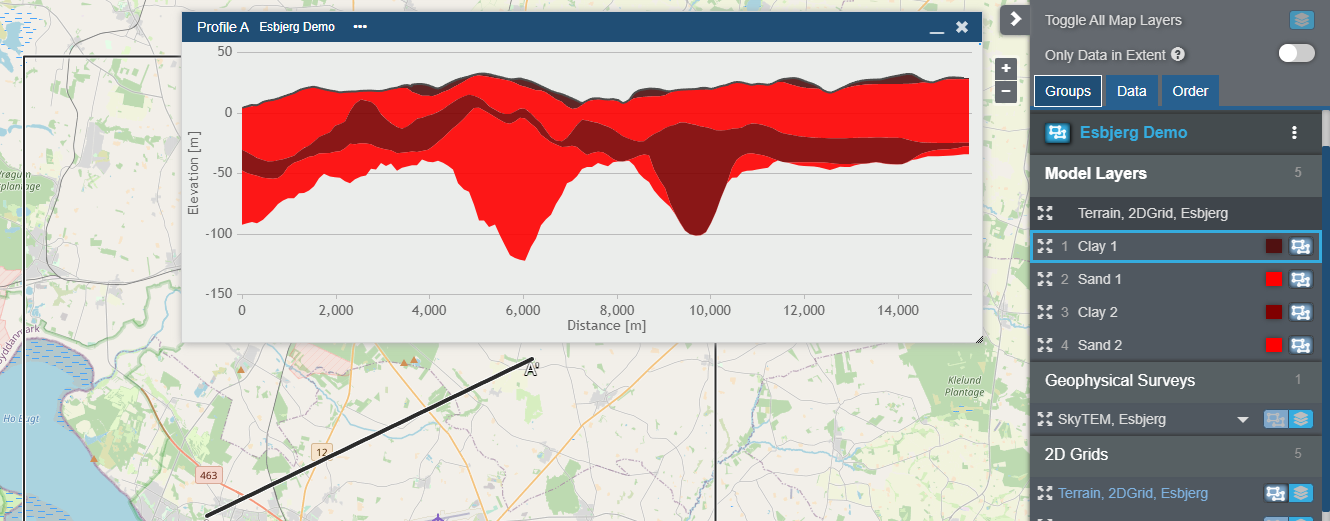Toggle SkyTEM, Esbjerg map layer icon
The image size is (1330, 521).
[x=1300, y=419]
